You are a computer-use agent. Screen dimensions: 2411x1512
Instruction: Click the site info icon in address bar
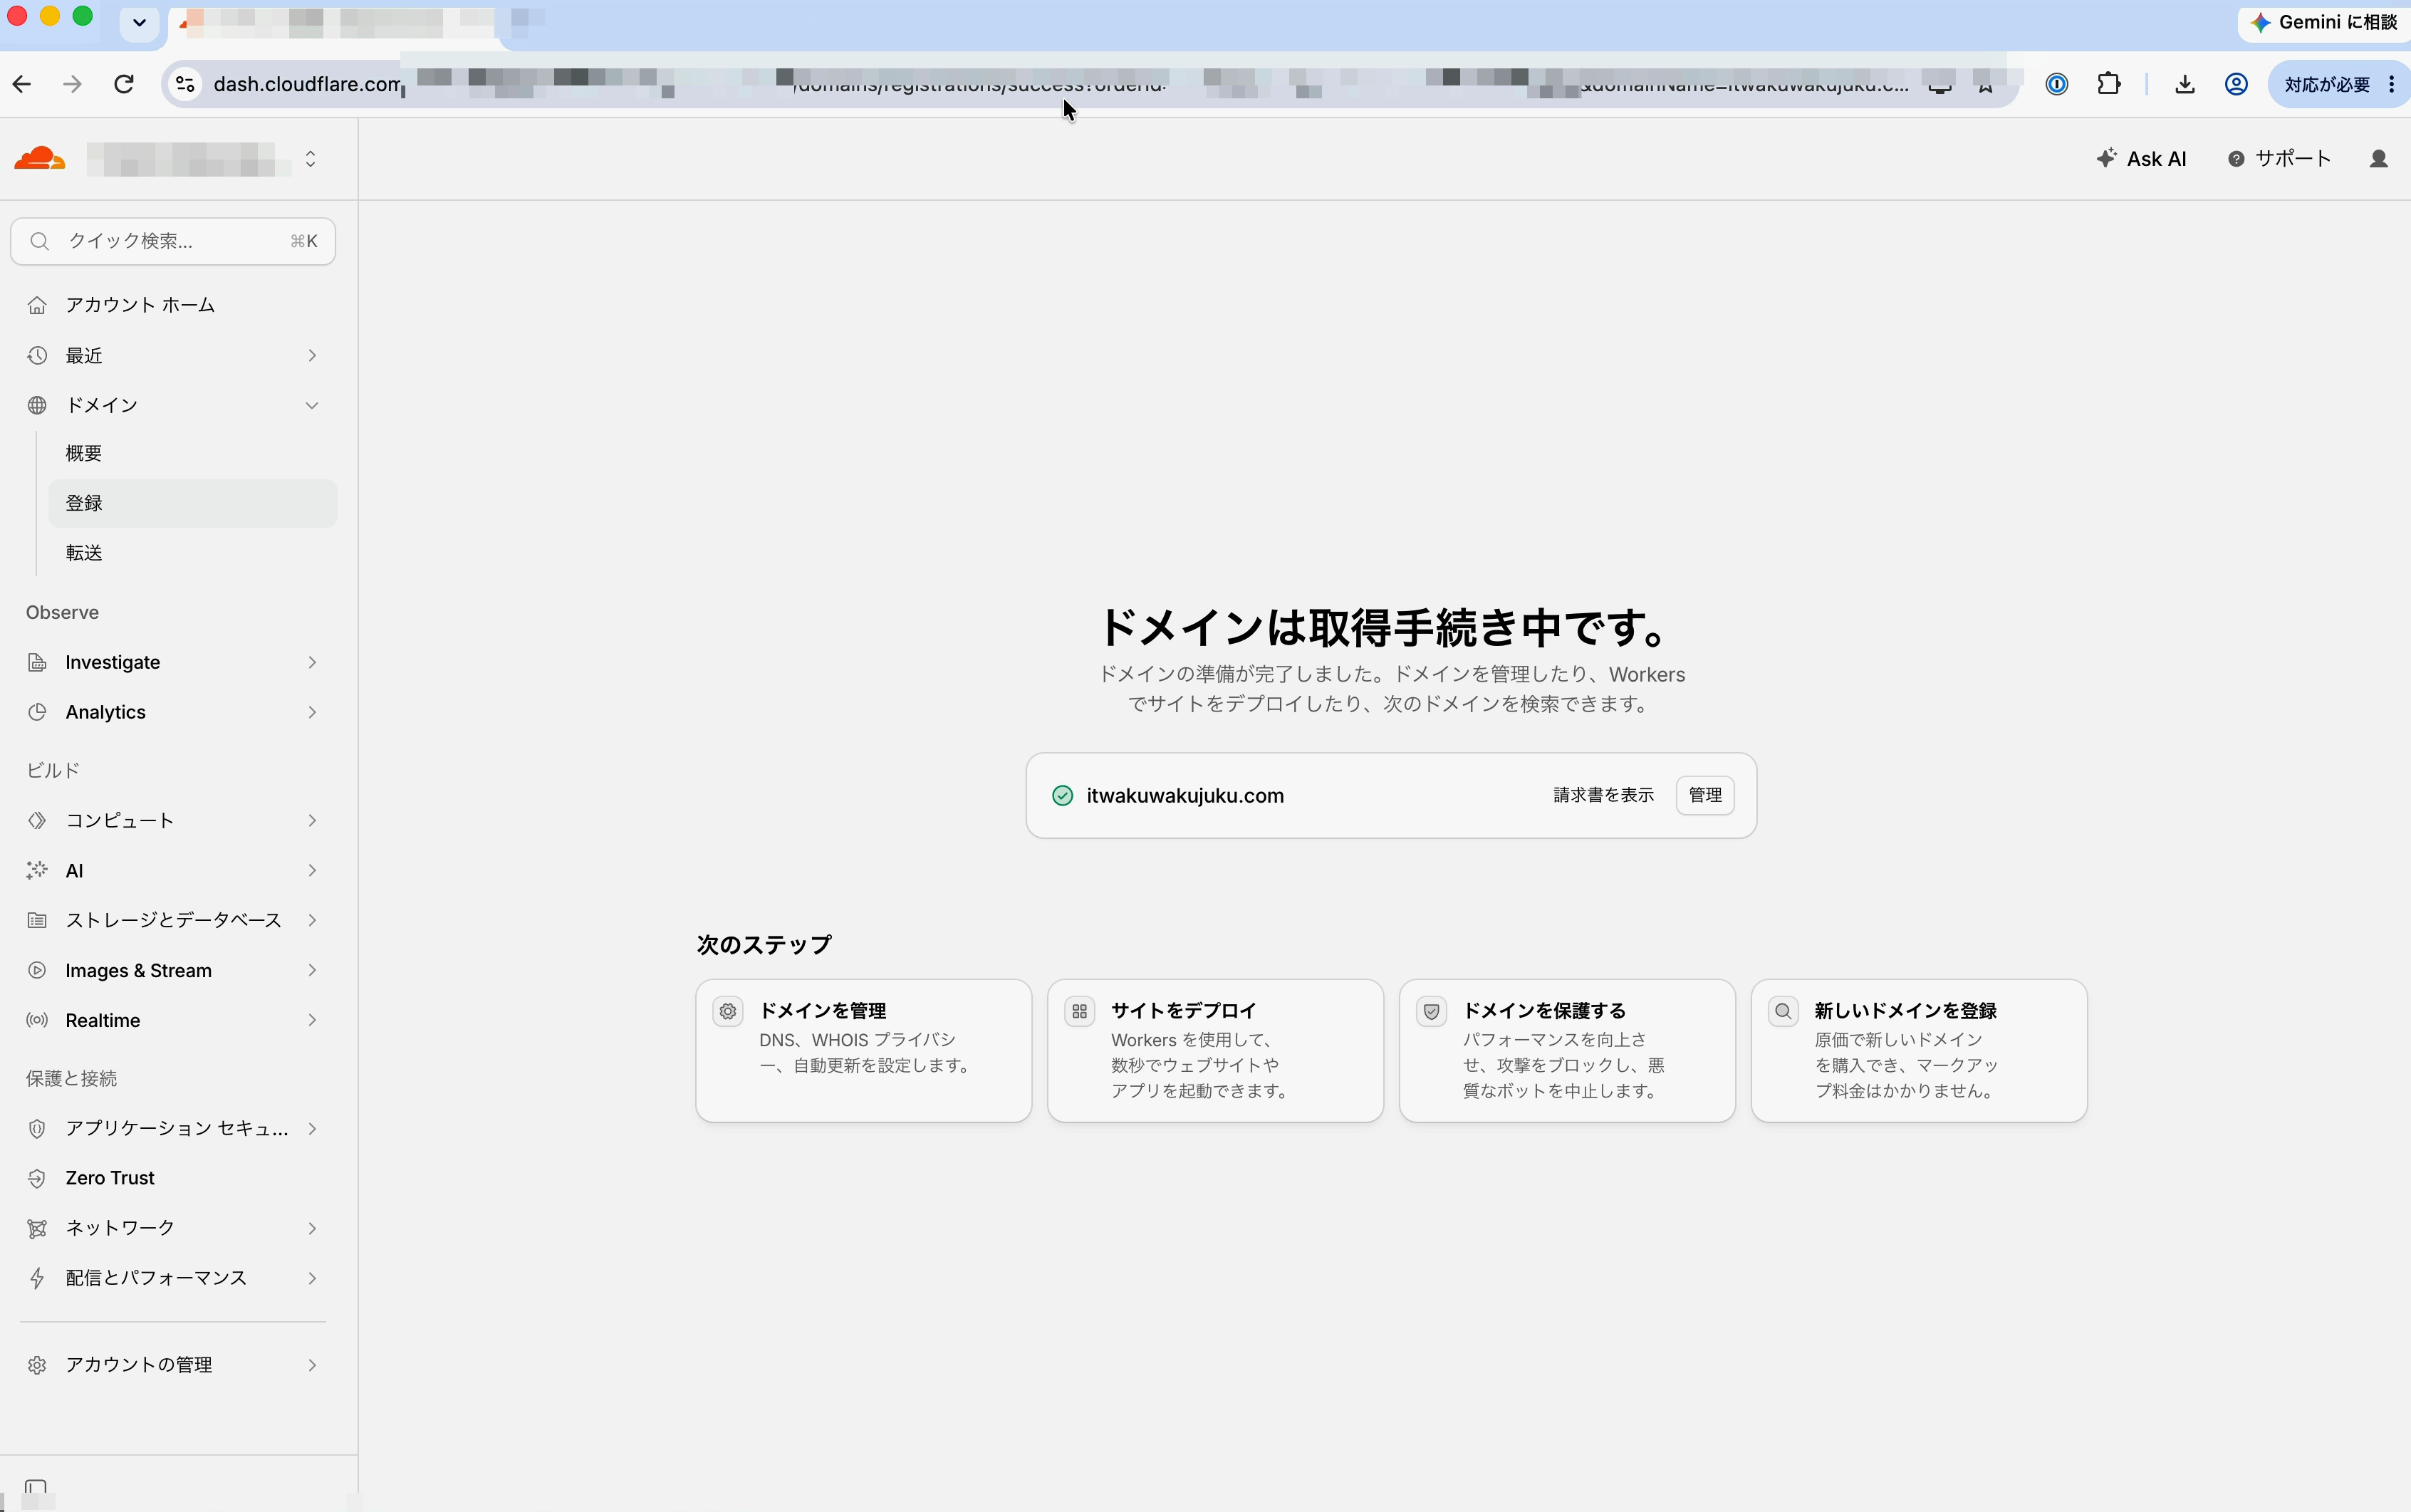[185, 84]
